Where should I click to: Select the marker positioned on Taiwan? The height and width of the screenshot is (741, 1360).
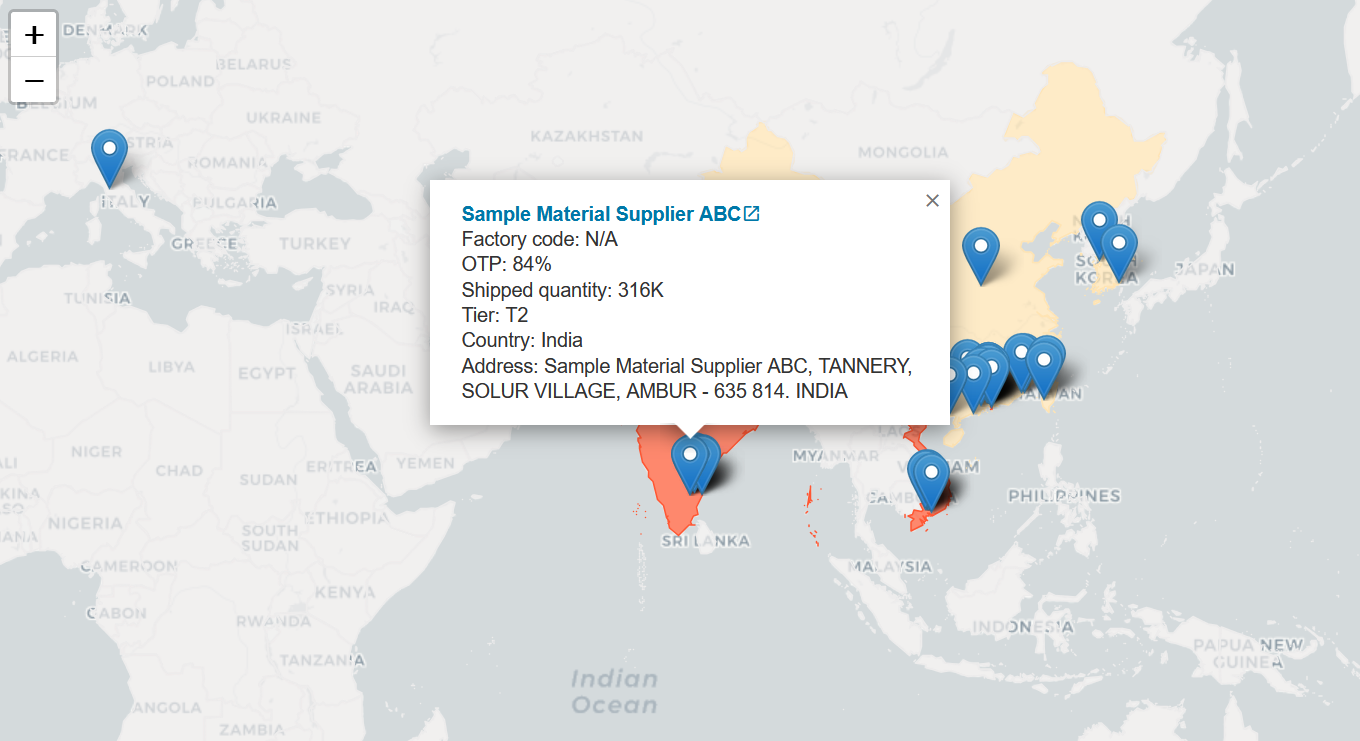[x=1044, y=363]
